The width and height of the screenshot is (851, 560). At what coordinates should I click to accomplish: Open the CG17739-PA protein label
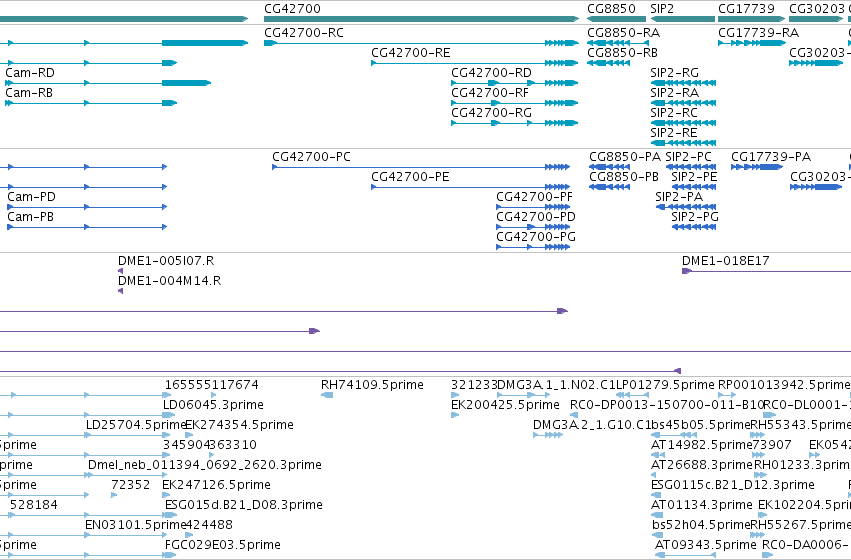(x=771, y=157)
